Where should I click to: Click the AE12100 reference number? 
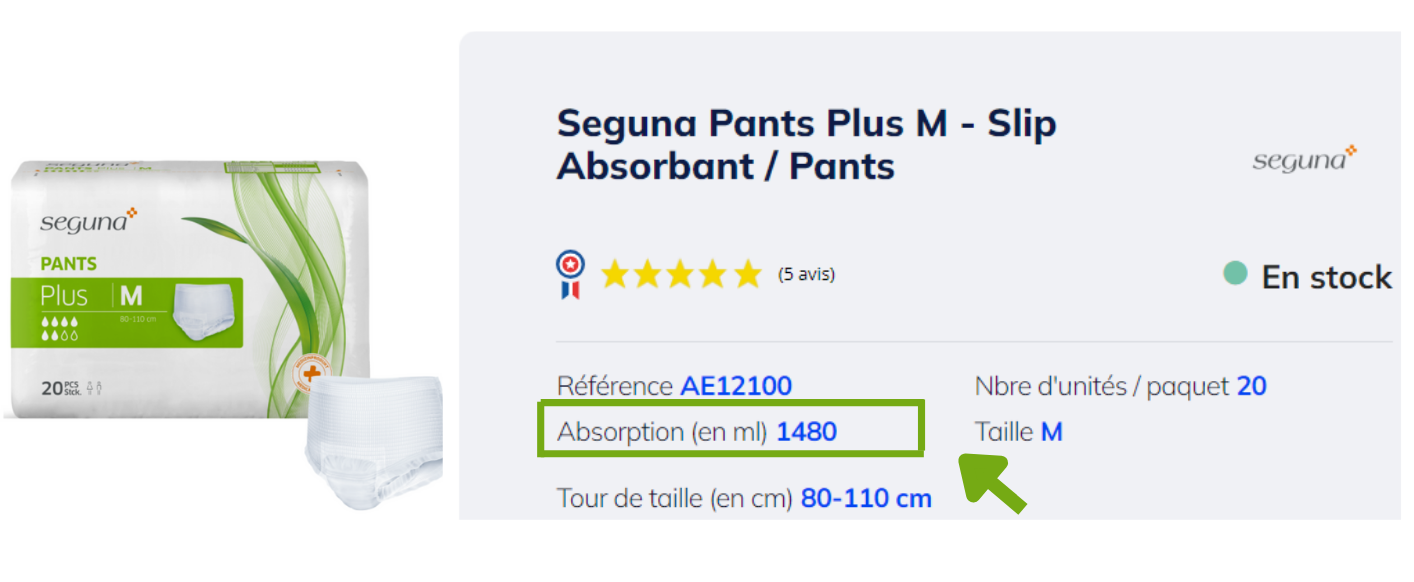click(736, 386)
